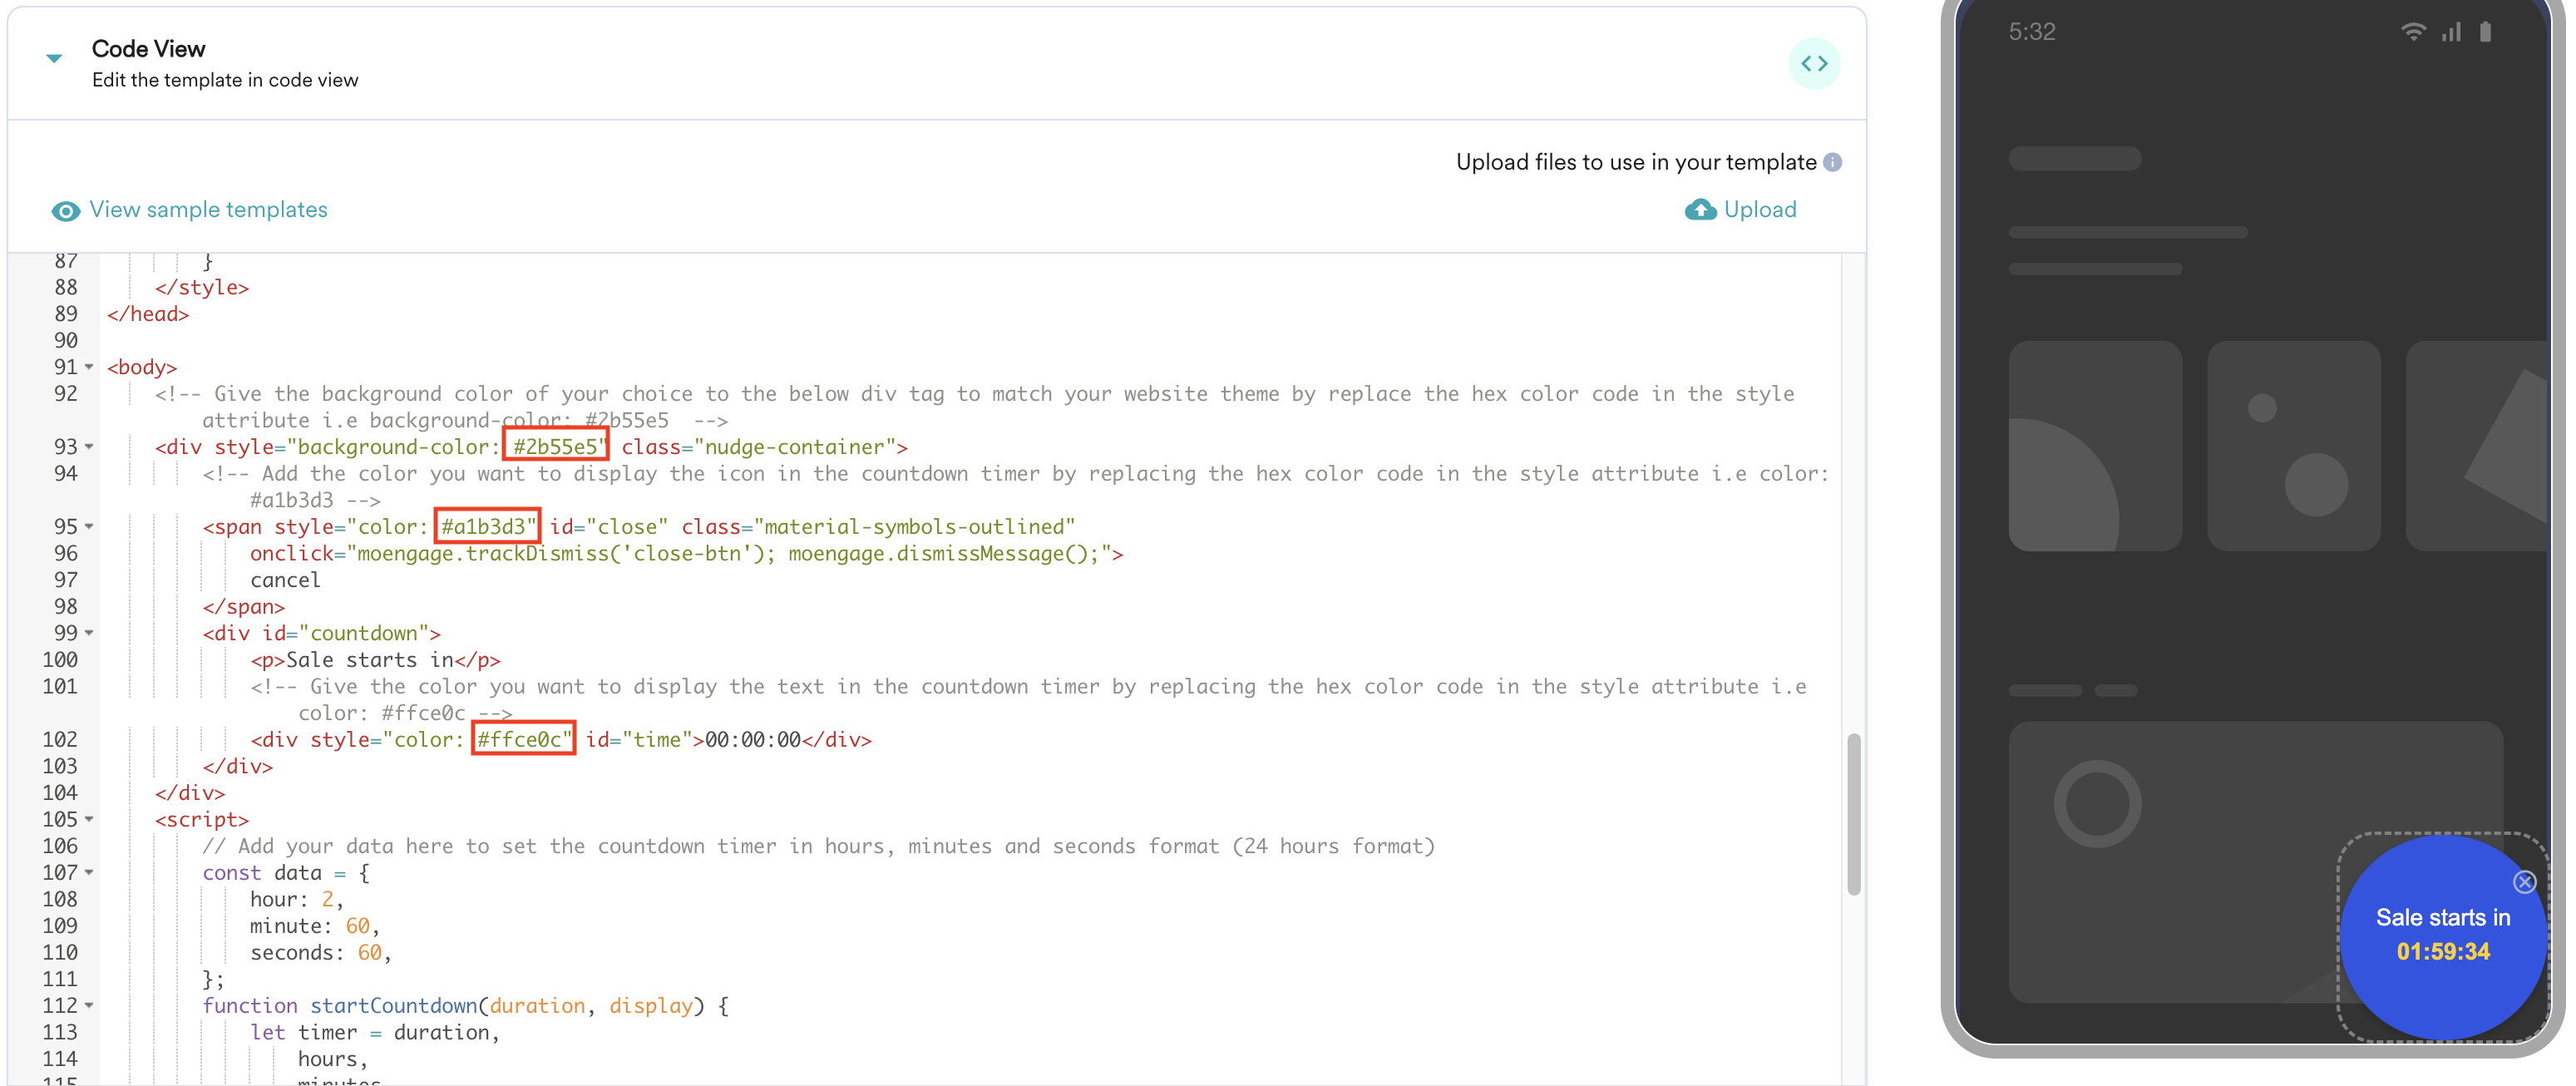Click the Wi-Fi icon in phone status bar
The image size is (2576, 1086).
coord(2414,31)
